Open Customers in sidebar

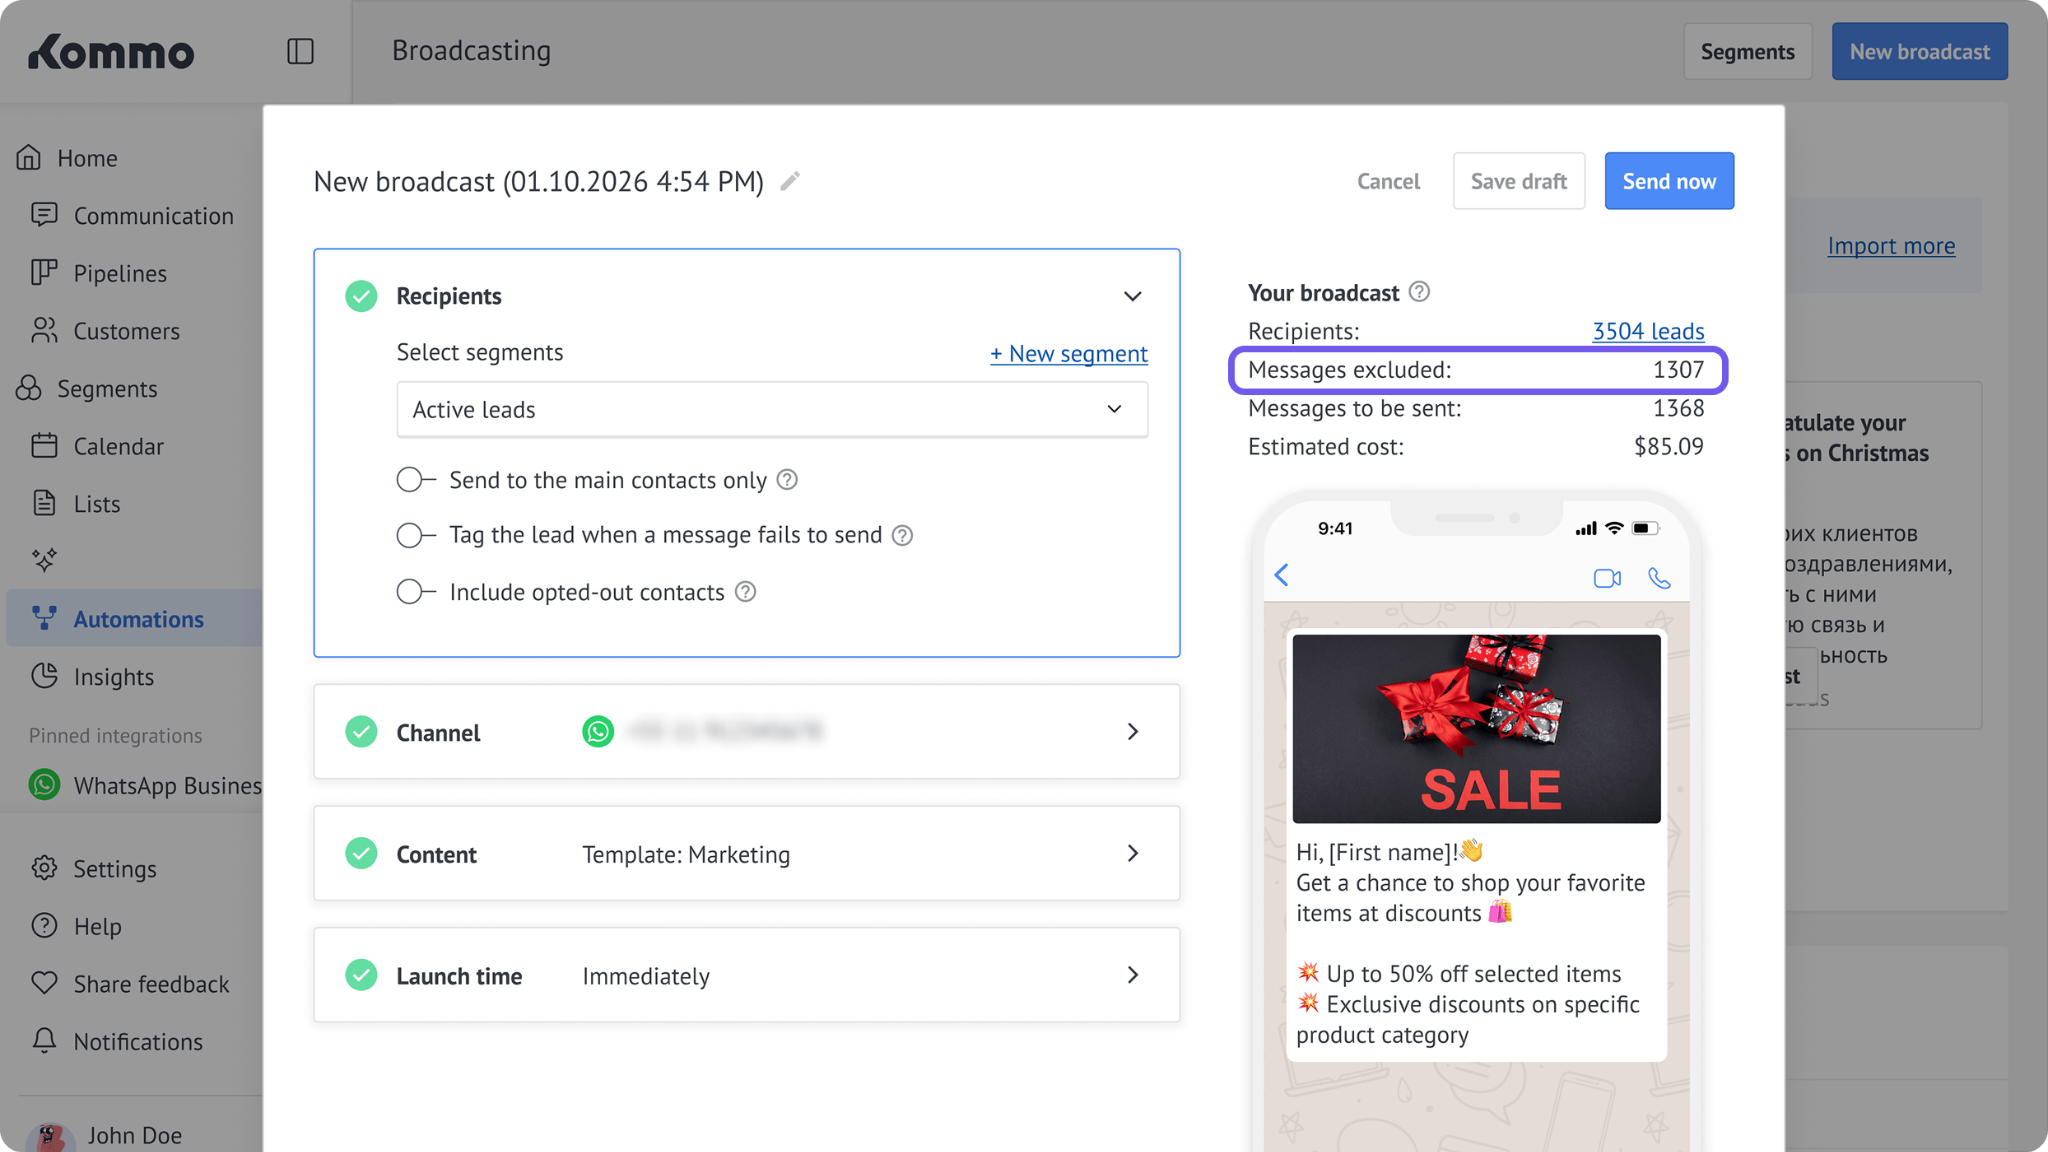[105, 331]
